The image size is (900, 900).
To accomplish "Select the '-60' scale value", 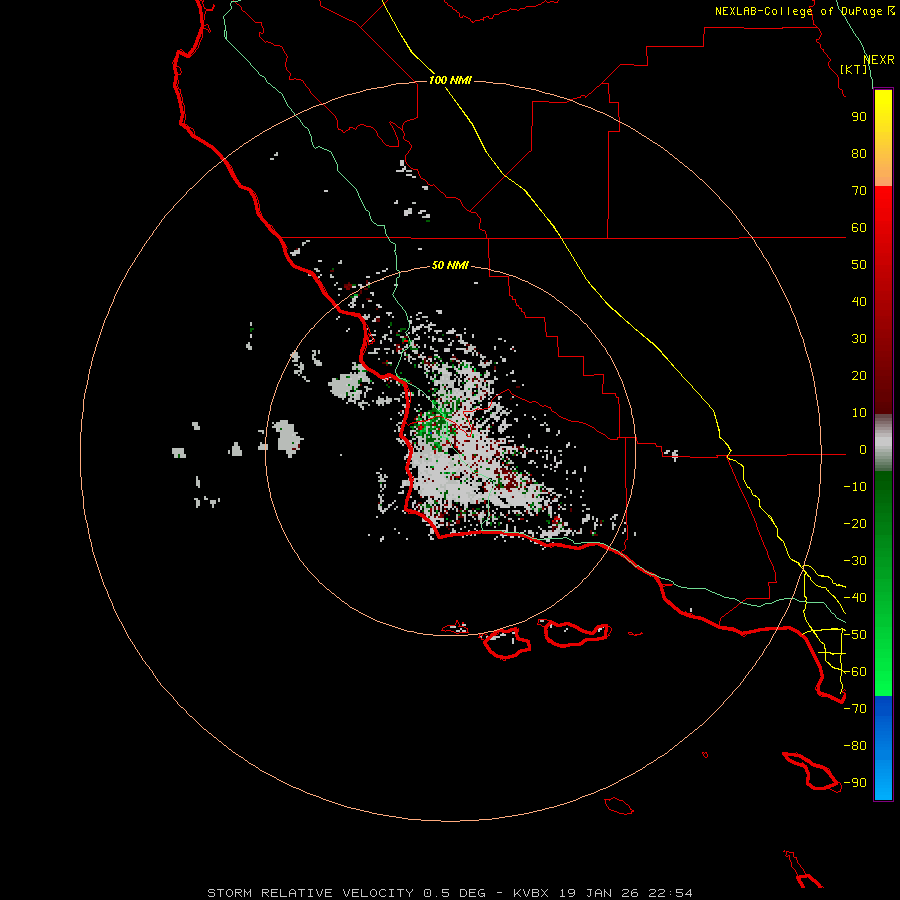I will (x=855, y=672).
